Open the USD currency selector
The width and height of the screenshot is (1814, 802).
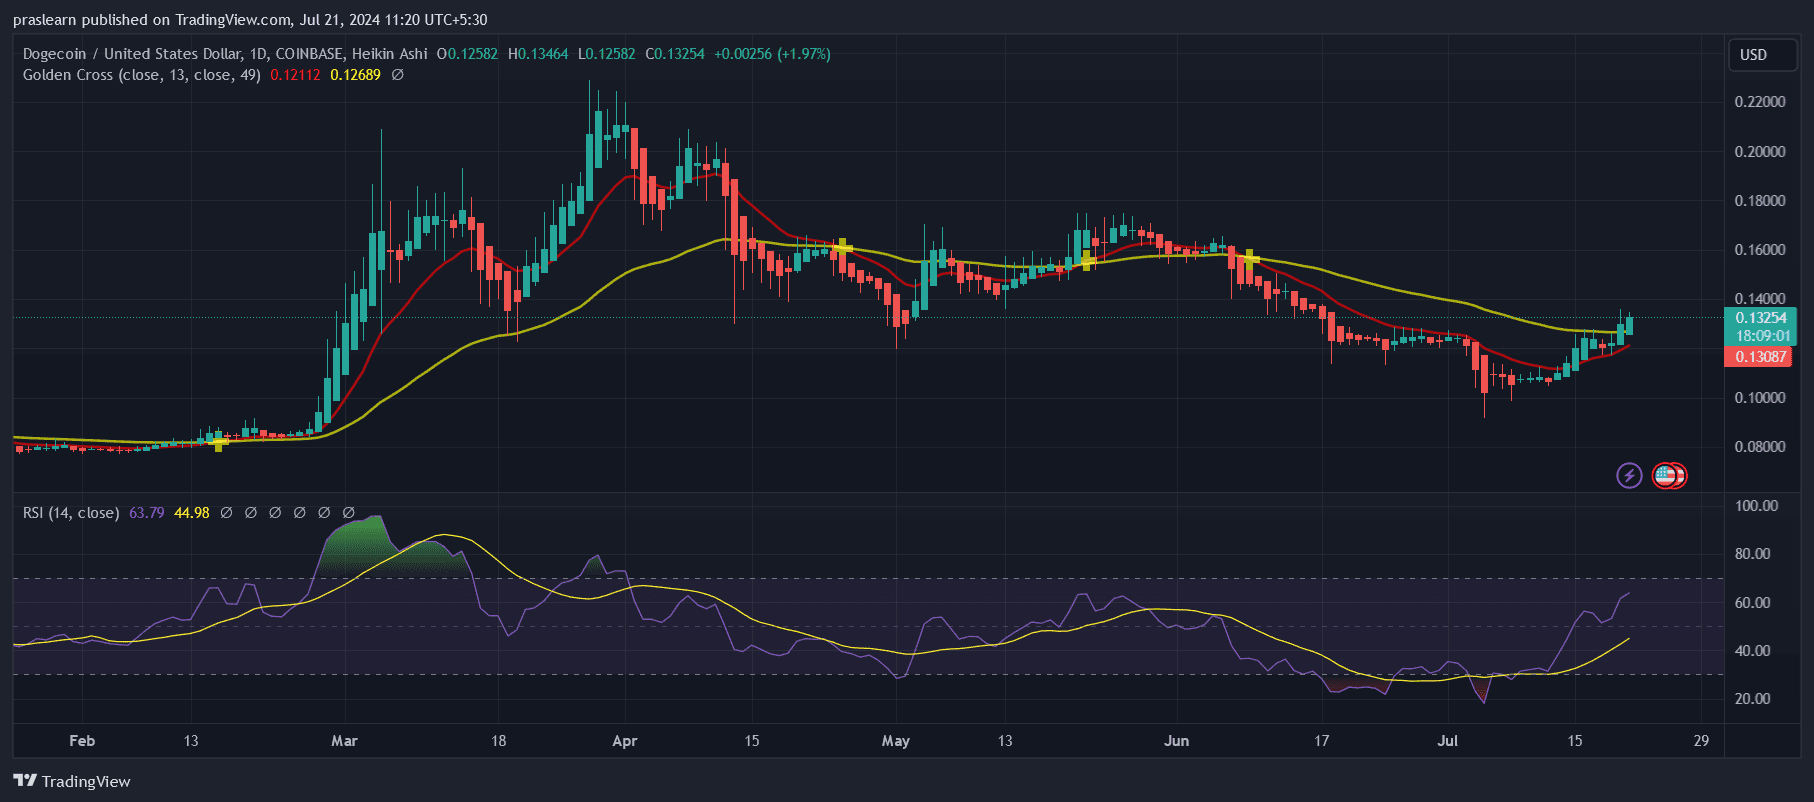[x=1763, y=55]
